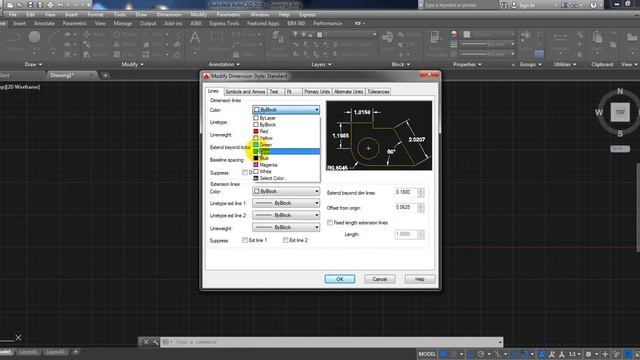Click the TOP face of the ViewCube
The width and height of the screenshot is (640, 360).
[x=620, y=112]
